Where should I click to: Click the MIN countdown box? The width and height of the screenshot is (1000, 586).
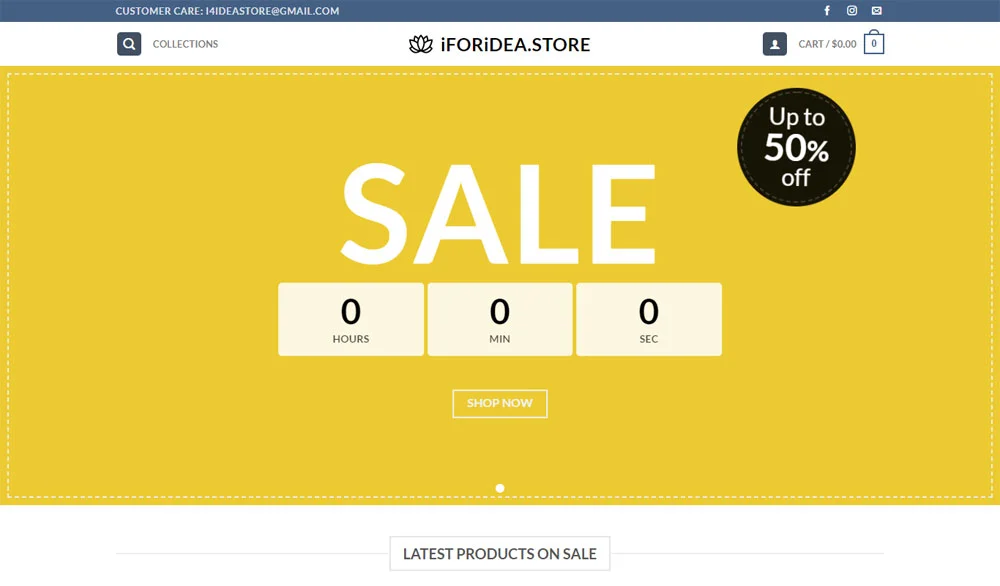[x=500, y=318]
